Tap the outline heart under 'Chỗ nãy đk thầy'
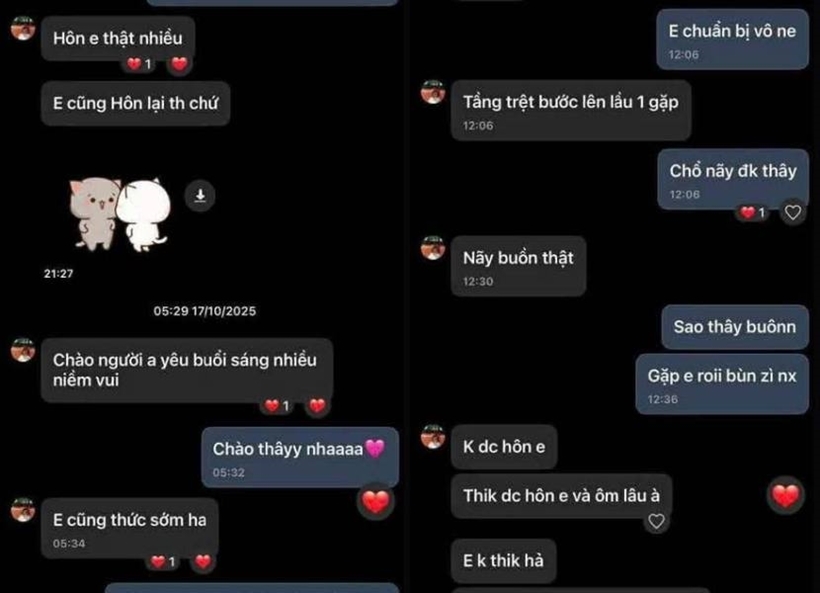Image resolution: width=820 pixels, height=593 pixels. (793, 212)
